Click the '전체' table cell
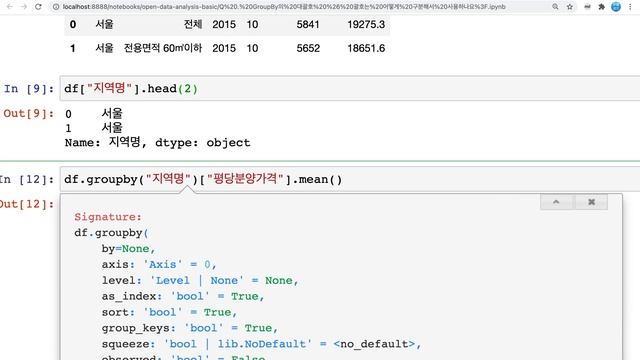This screenshot has height=360, width=640. pos(193,24)
